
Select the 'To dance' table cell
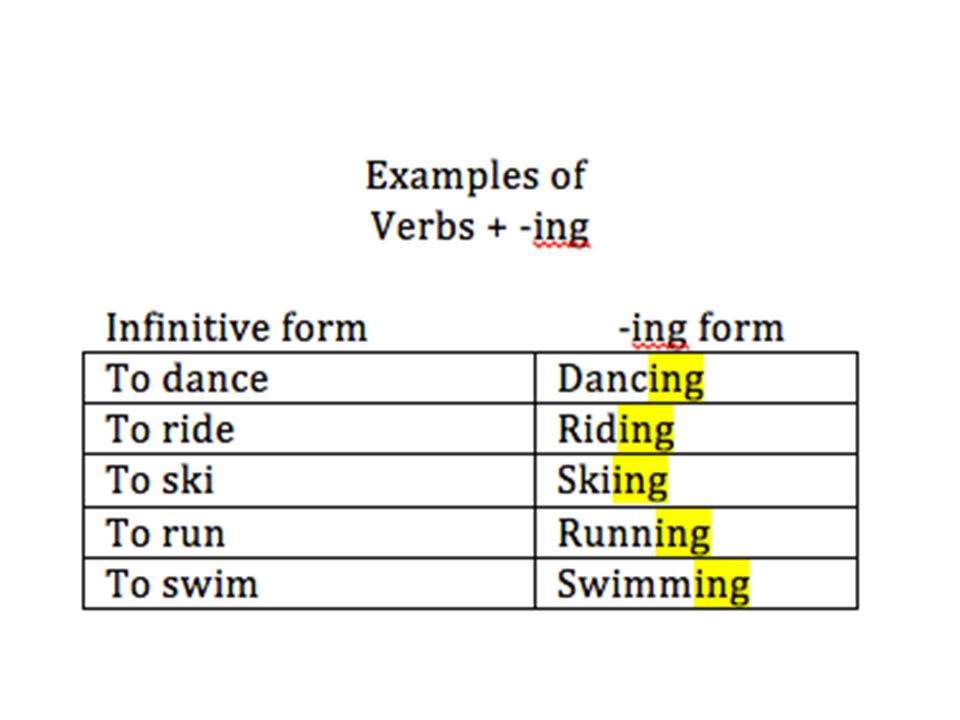(x=309, y=378)
